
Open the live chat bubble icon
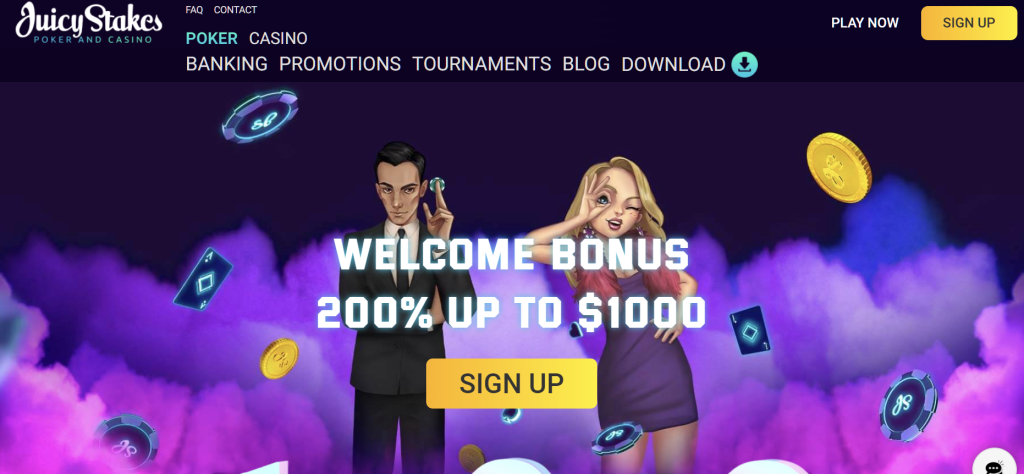point(994,465)
